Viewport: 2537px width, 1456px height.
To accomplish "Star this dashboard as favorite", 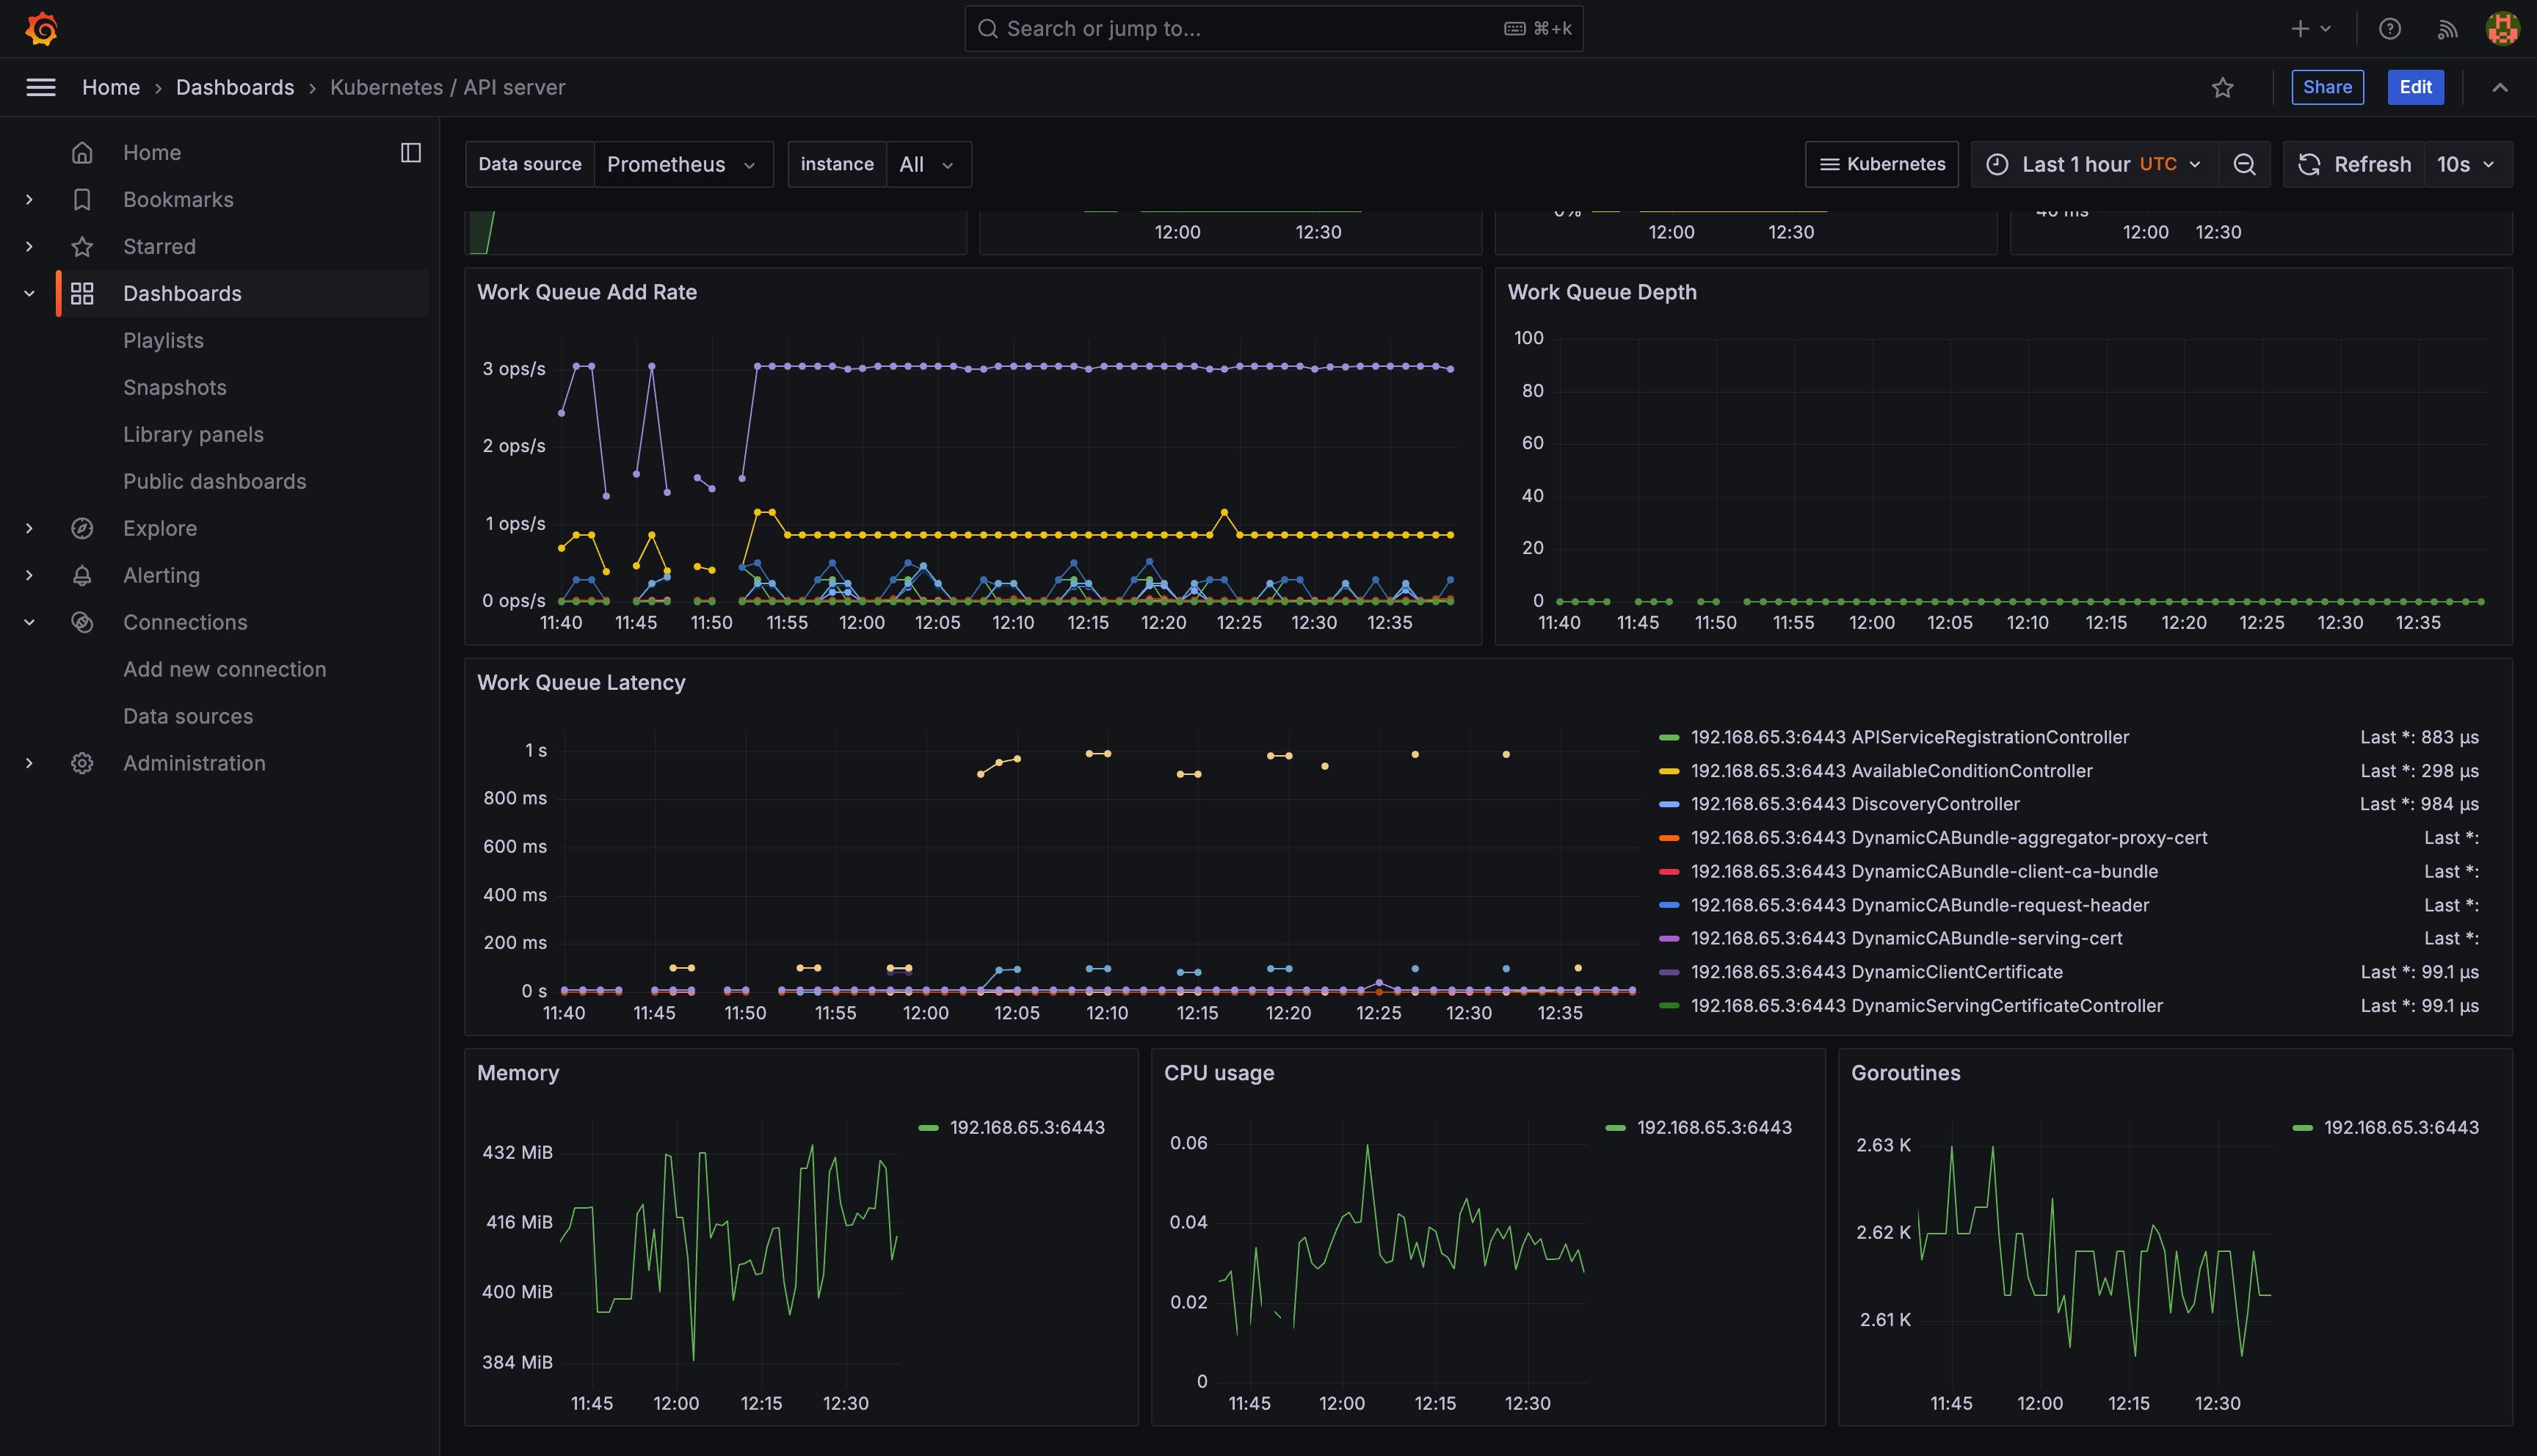I will tap(2222, 87).
